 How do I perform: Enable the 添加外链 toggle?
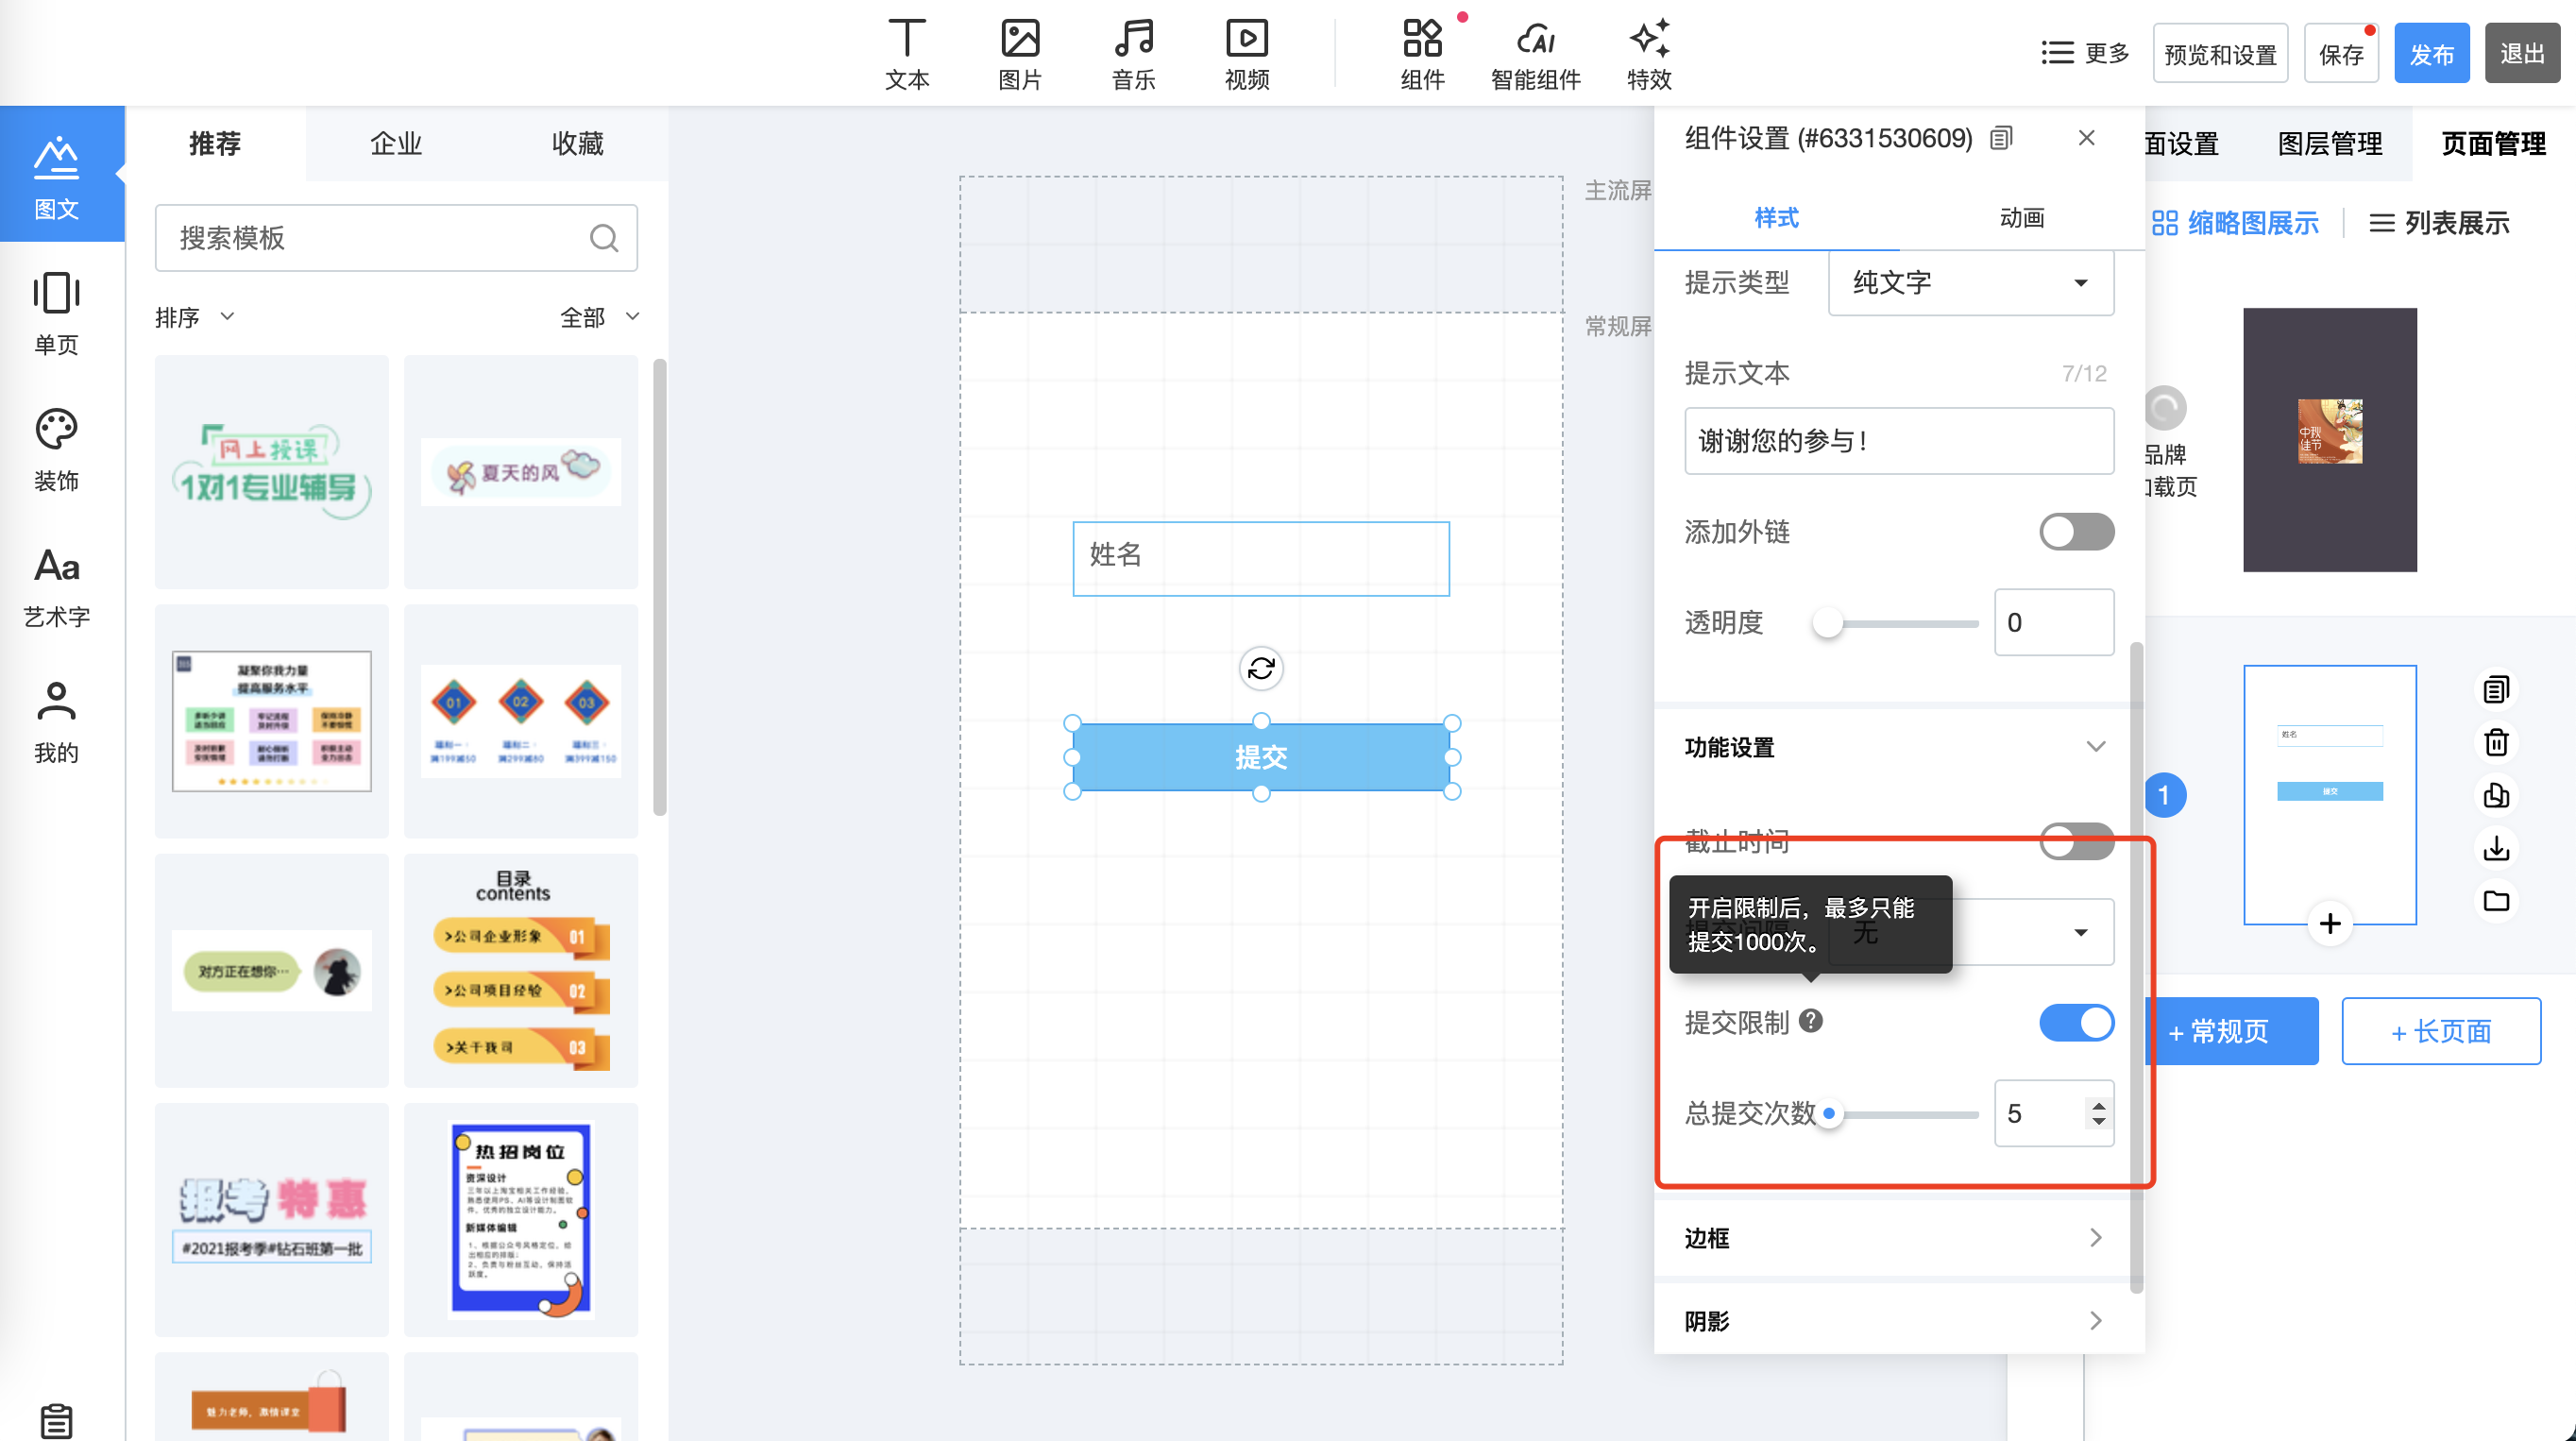2076,532
